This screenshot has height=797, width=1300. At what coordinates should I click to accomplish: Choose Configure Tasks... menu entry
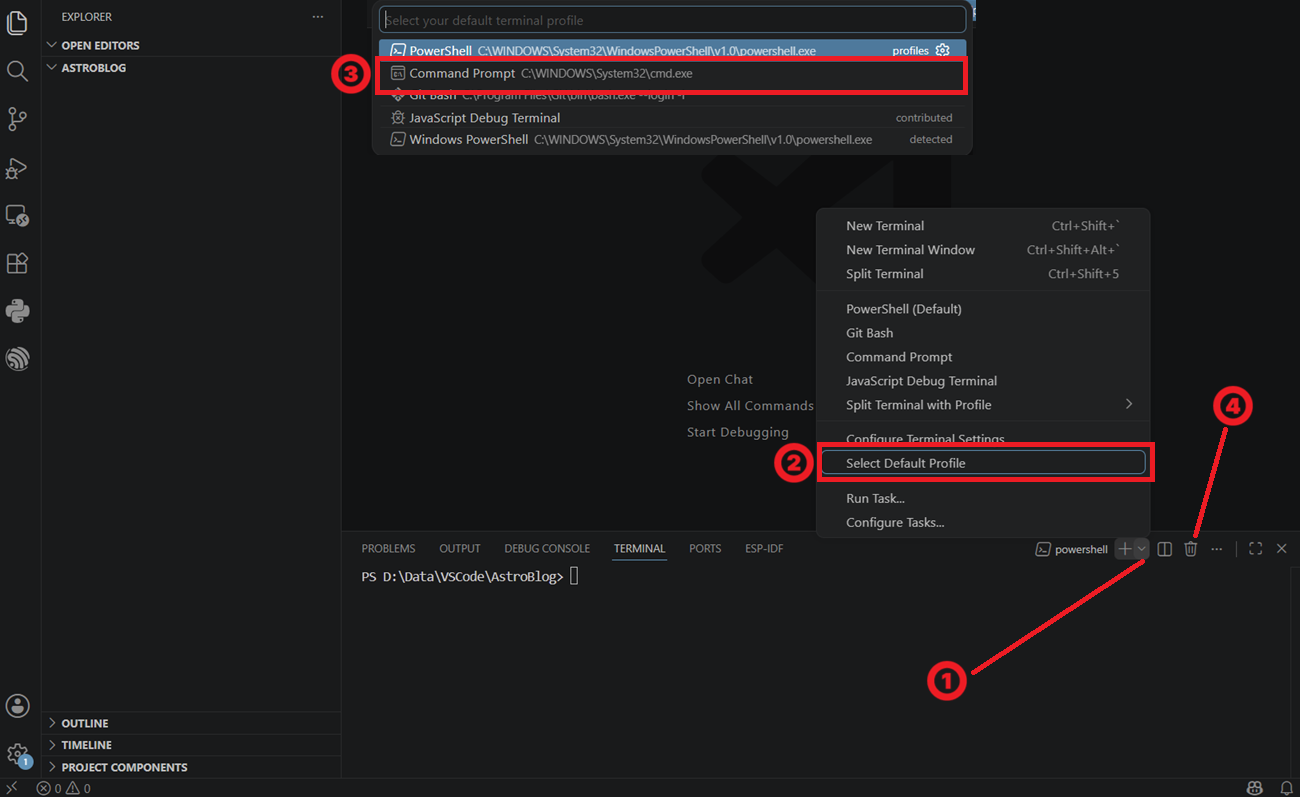[x=983, y=522]
